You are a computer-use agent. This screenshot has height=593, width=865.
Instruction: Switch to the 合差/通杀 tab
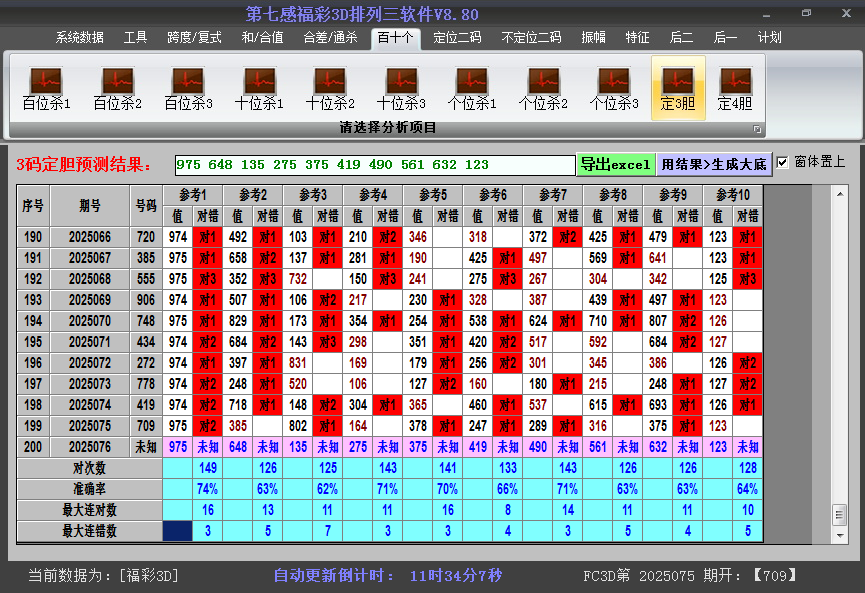pyautogui.click(x=330, y=38)
